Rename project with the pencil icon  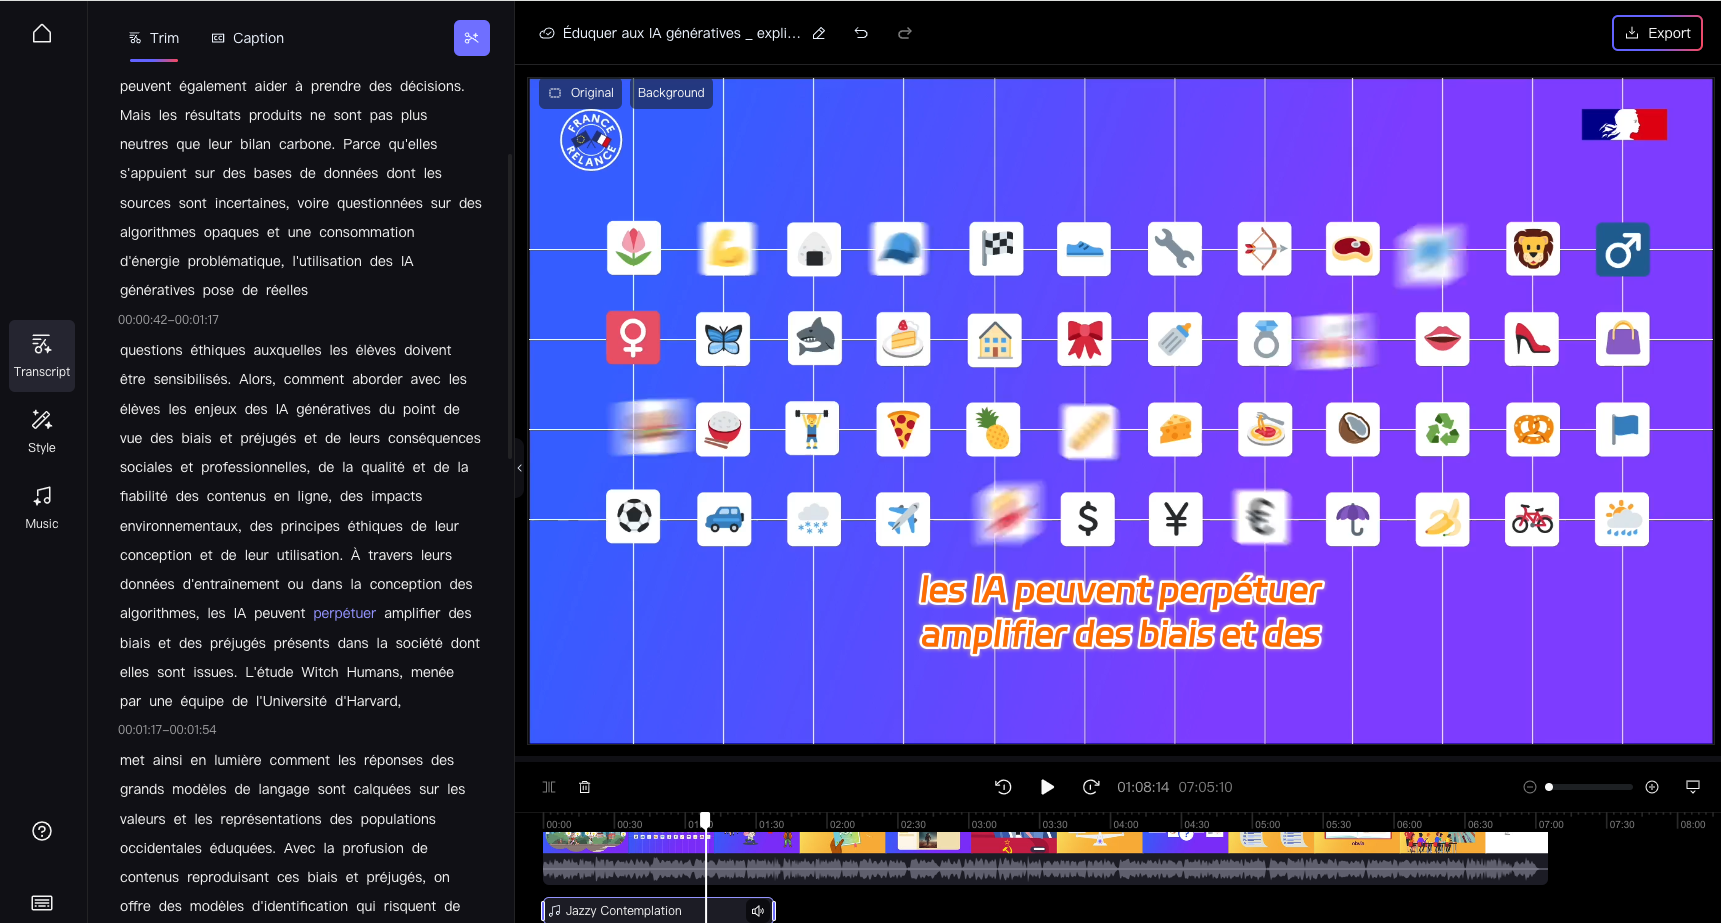coord(819,34)
